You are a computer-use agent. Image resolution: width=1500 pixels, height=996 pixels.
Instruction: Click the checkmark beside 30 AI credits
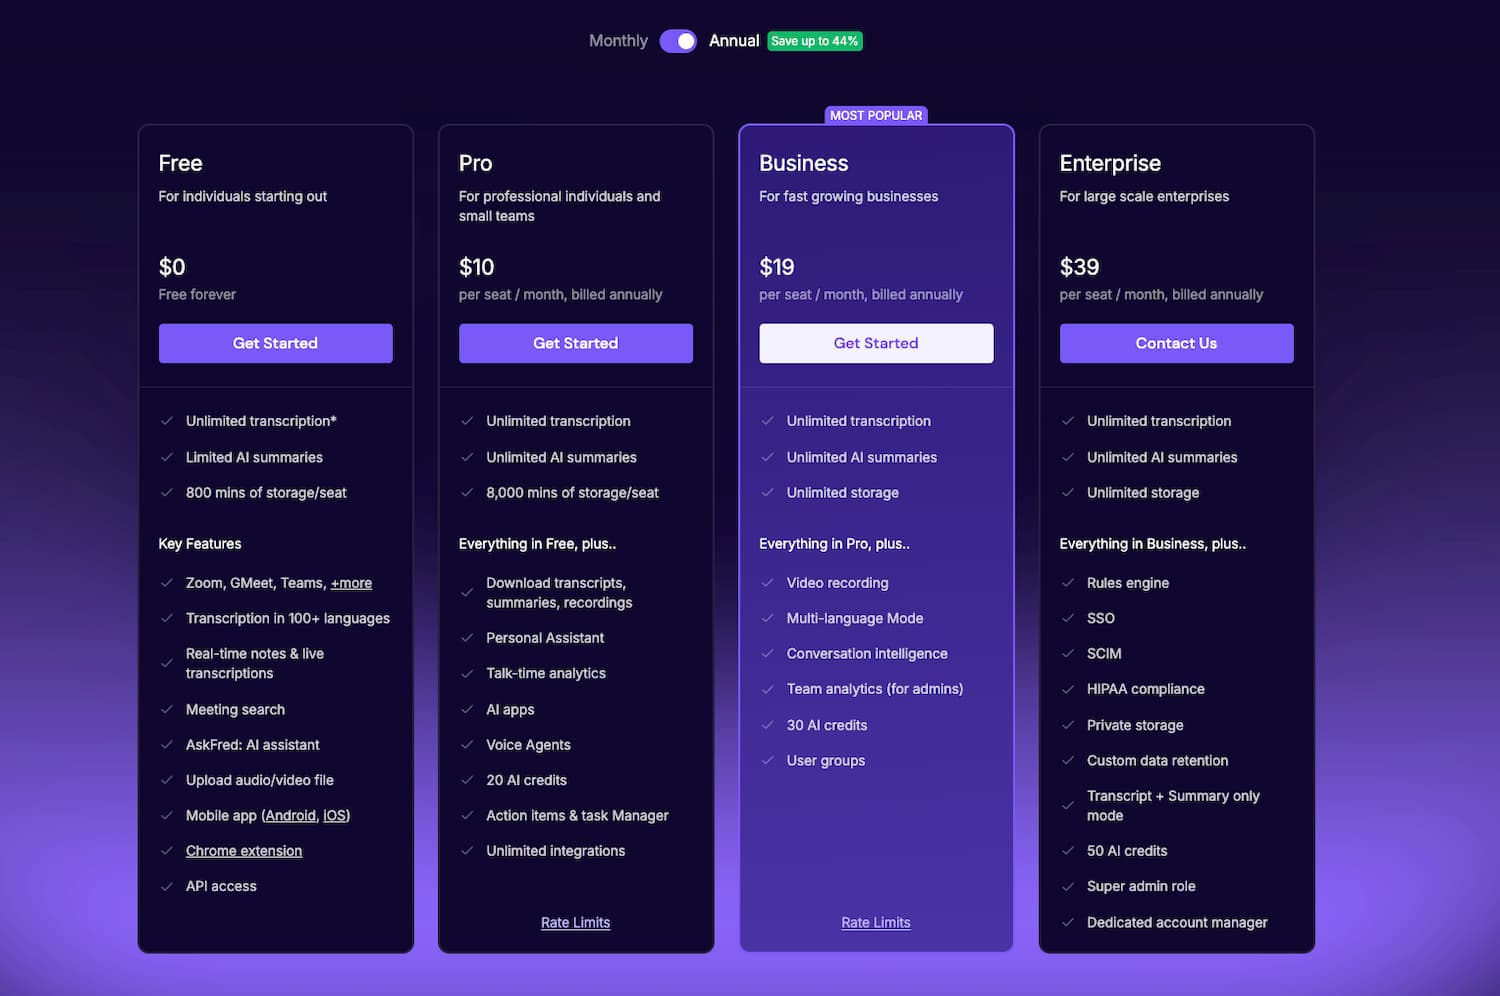pyautogui.click(x=767, y=725)
